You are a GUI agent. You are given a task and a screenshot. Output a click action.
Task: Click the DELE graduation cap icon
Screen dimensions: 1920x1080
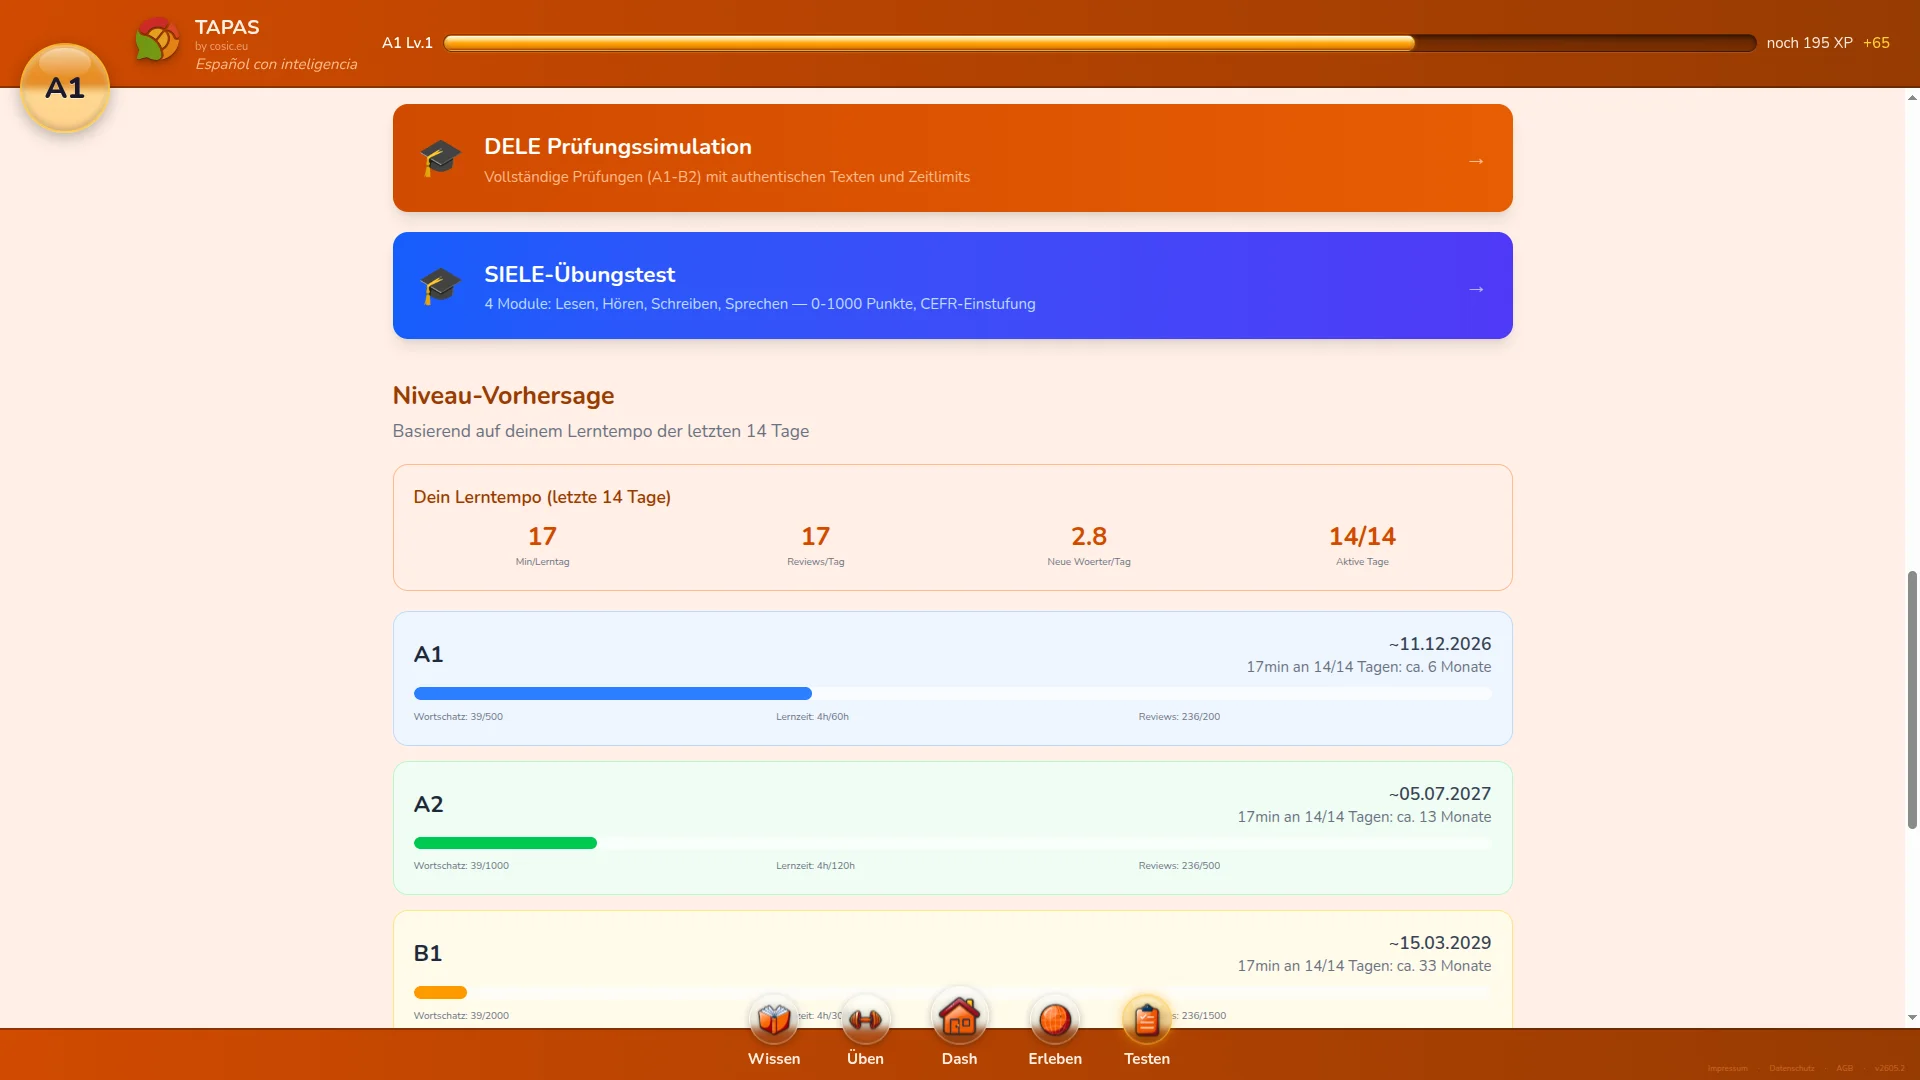(x=440, y=158)
